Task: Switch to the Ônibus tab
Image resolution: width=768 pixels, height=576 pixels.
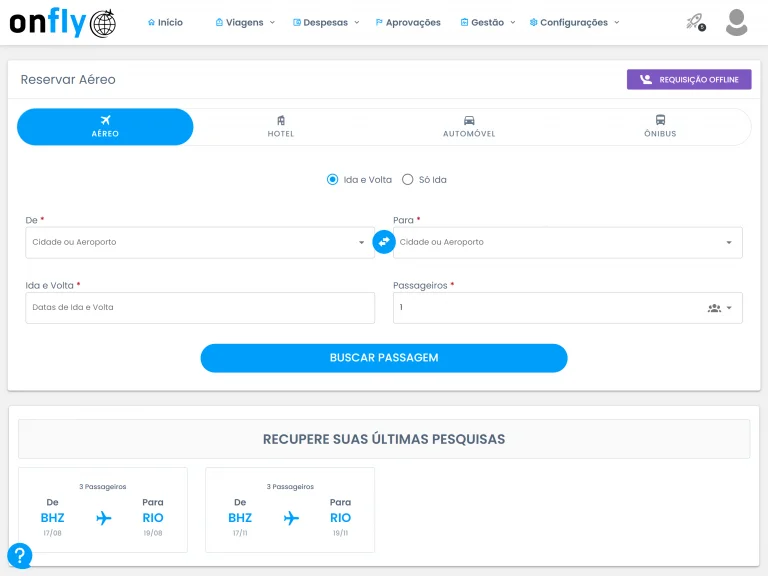Action: point(660,127)
